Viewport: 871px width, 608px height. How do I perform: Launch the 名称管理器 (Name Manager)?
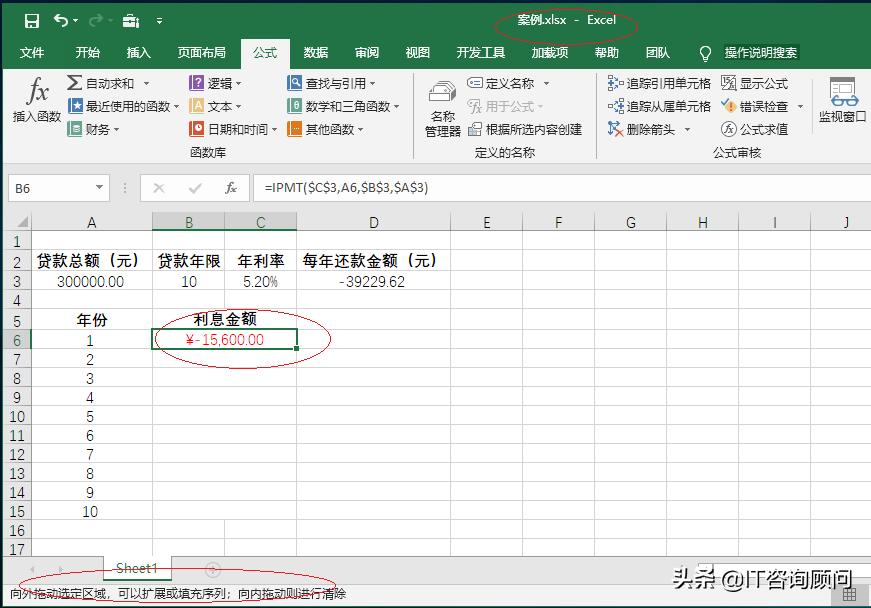coord(442,110)
